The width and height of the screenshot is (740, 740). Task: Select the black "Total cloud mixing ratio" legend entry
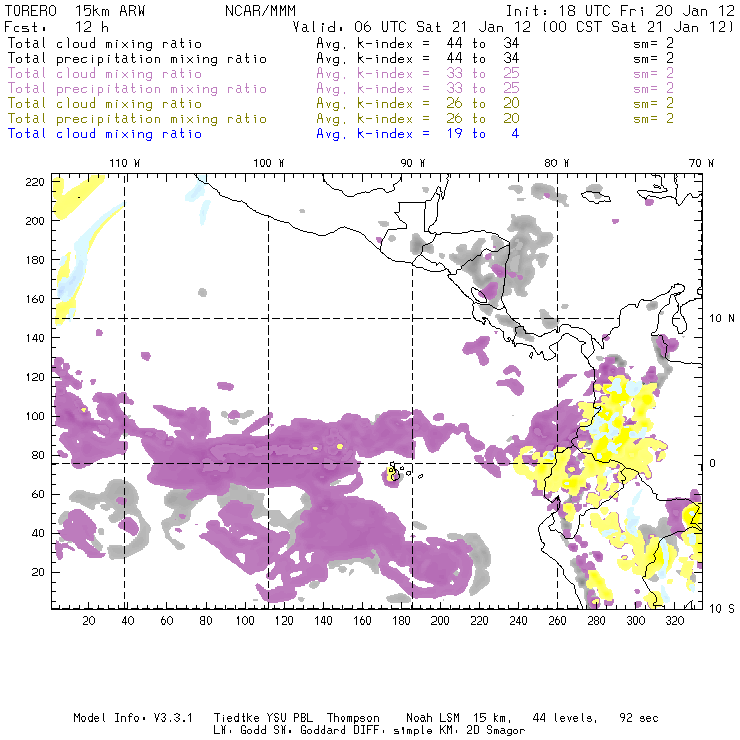coord(105,44)
